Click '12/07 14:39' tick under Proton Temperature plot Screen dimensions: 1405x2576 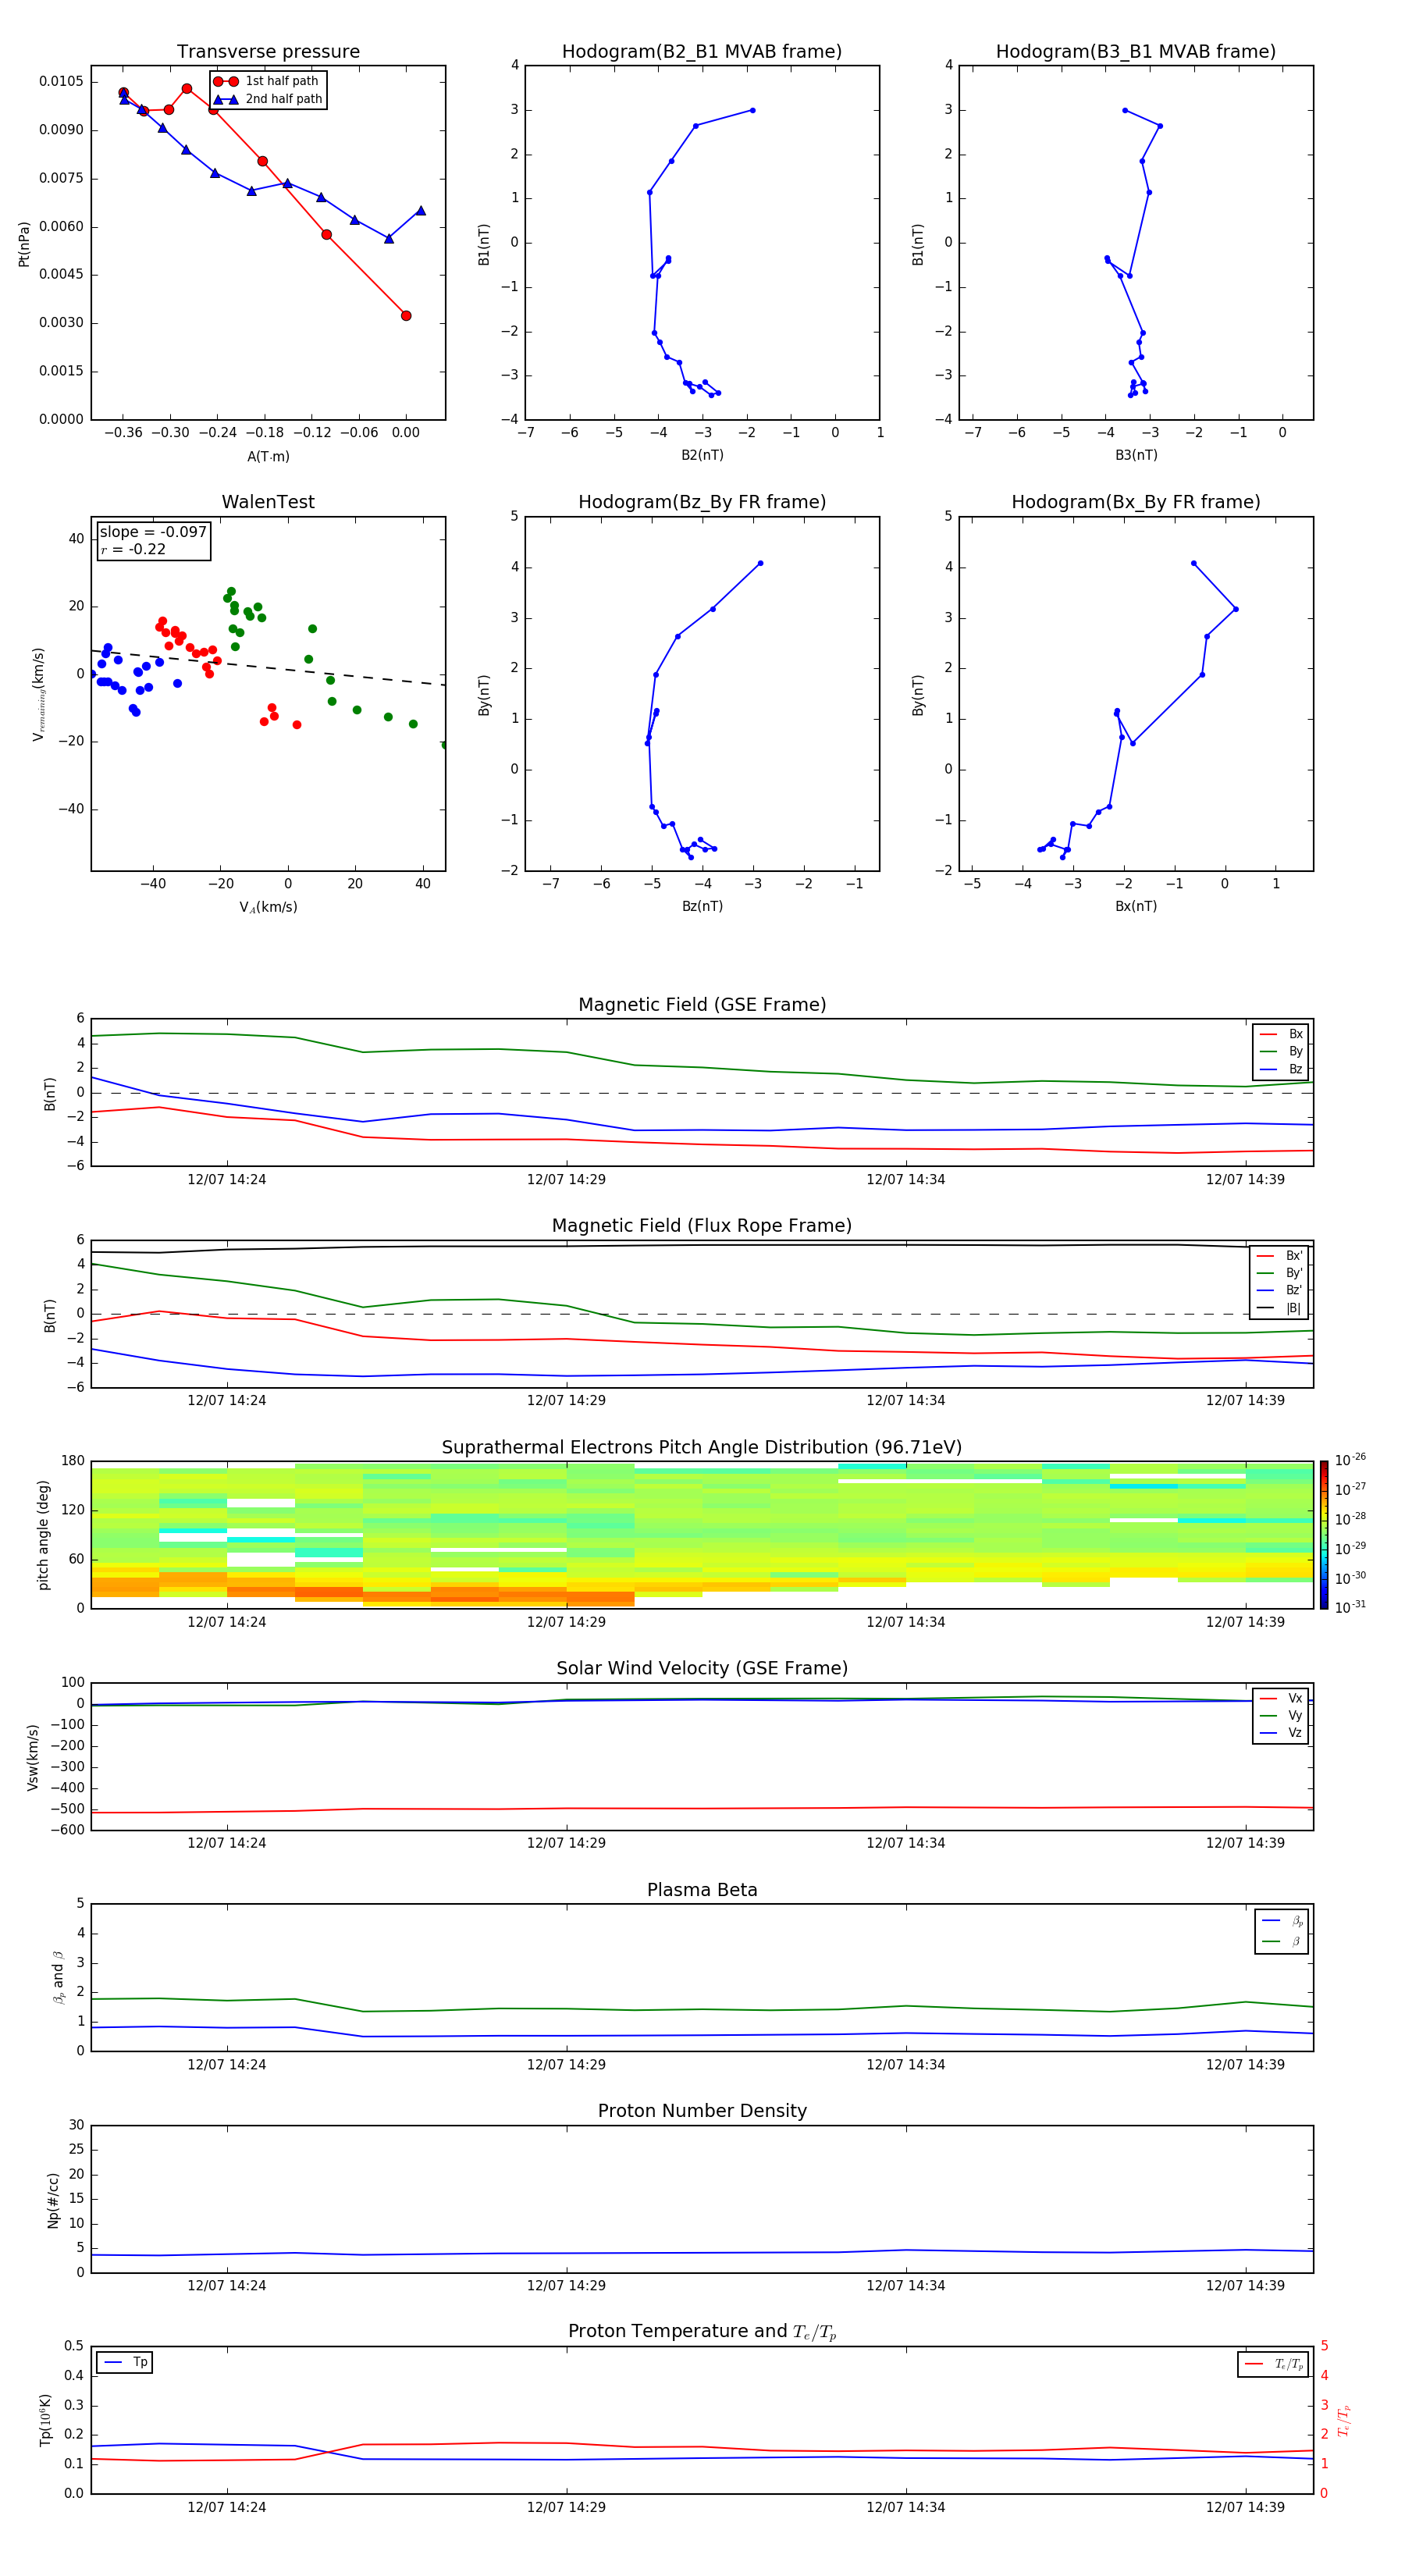click(1245, 2507)
